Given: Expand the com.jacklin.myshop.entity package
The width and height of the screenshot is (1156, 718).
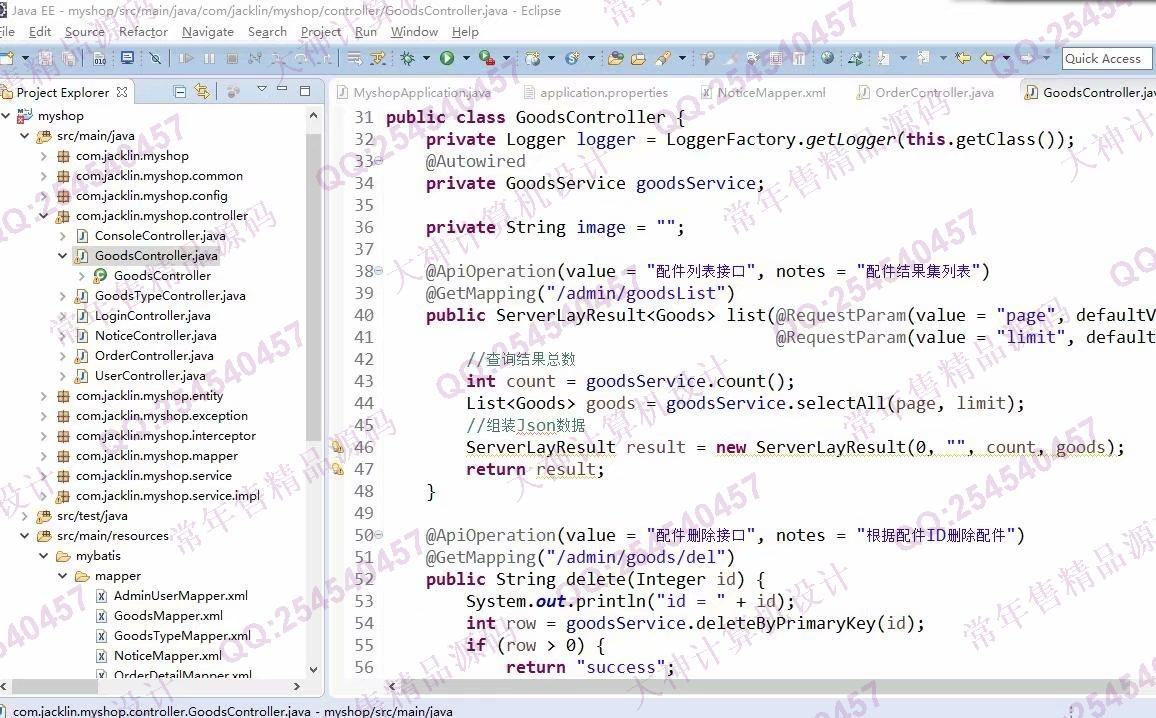Looking at the screenshot, I should (43, 396).
